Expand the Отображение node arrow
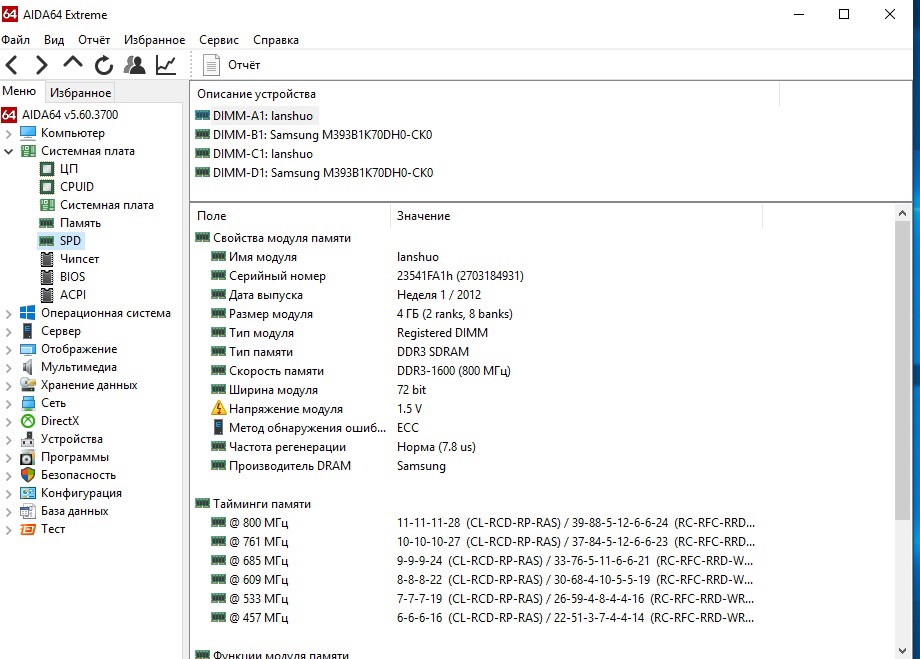 (8, 350)
